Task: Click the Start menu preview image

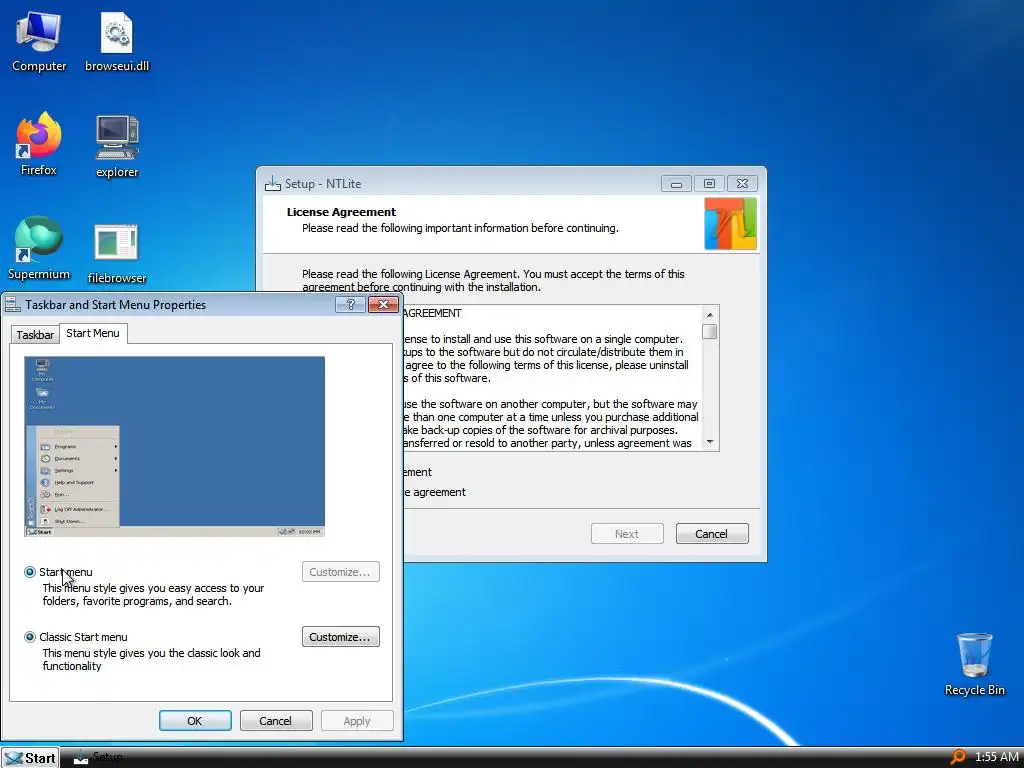Action: point(174,447)
